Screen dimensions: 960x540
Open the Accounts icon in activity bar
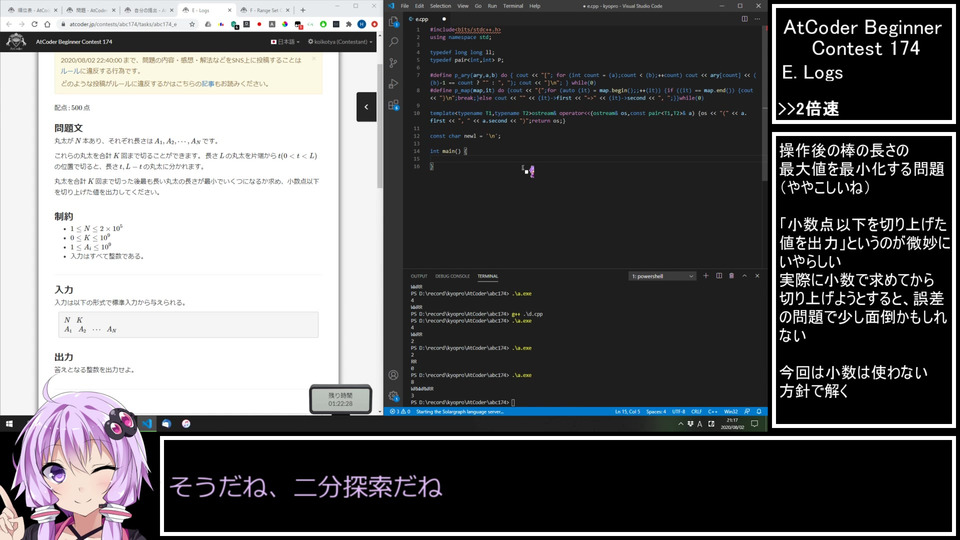[394, 375]
